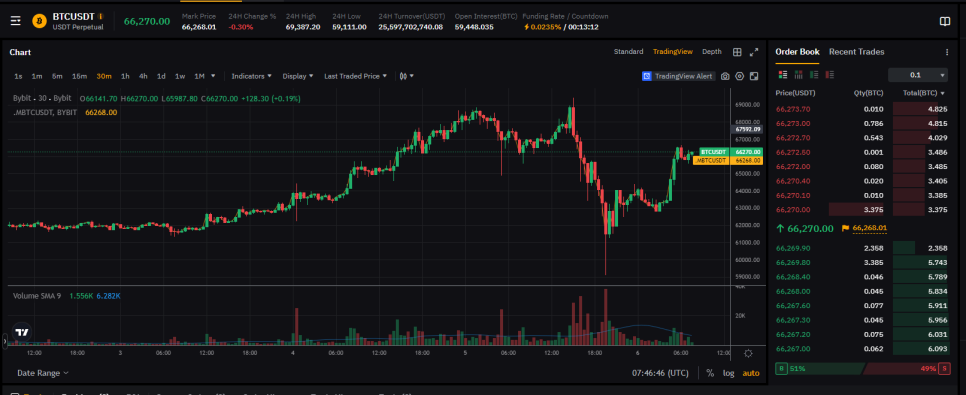
Task: Switch to Recent Trades tab
Action: coord(856,52)
